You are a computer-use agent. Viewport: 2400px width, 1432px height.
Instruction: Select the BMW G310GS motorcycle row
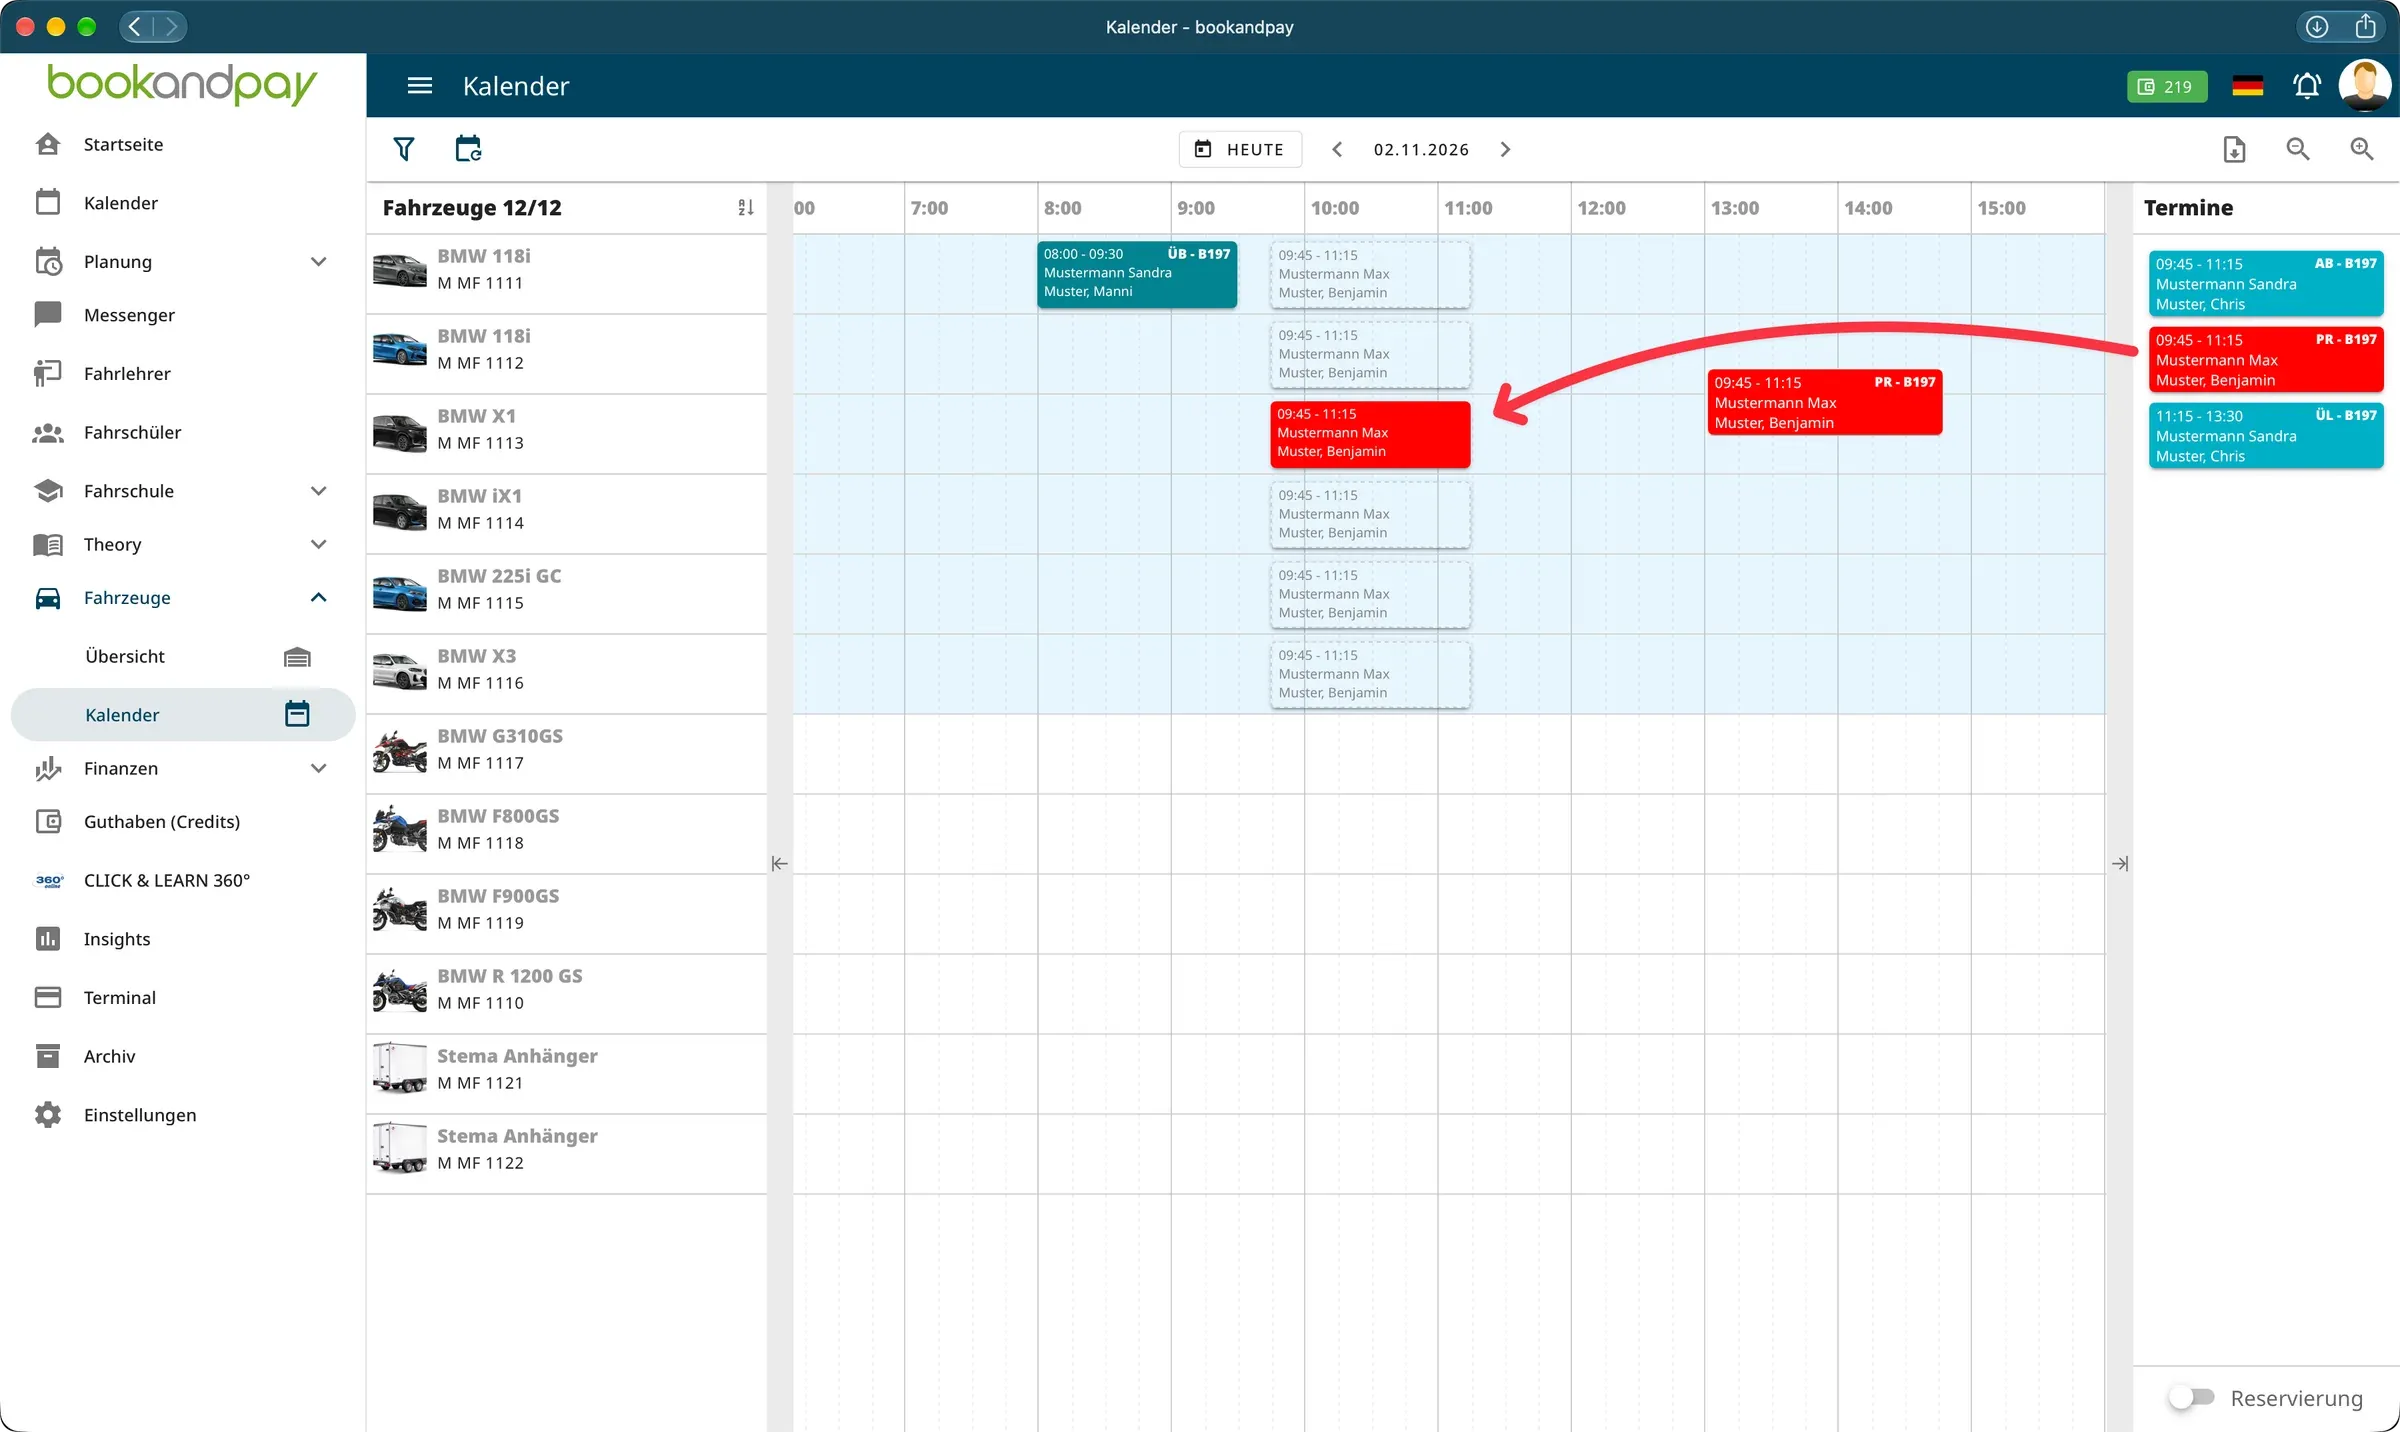566,754
